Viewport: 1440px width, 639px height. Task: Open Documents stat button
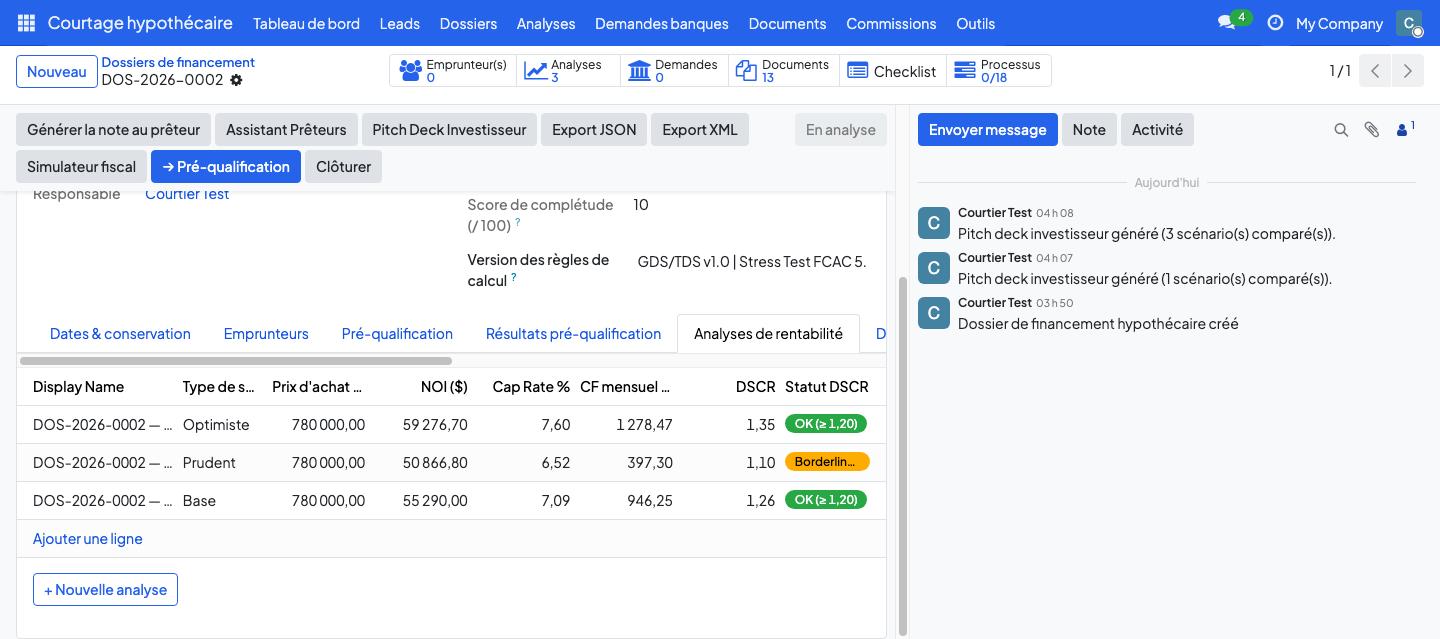784,71
